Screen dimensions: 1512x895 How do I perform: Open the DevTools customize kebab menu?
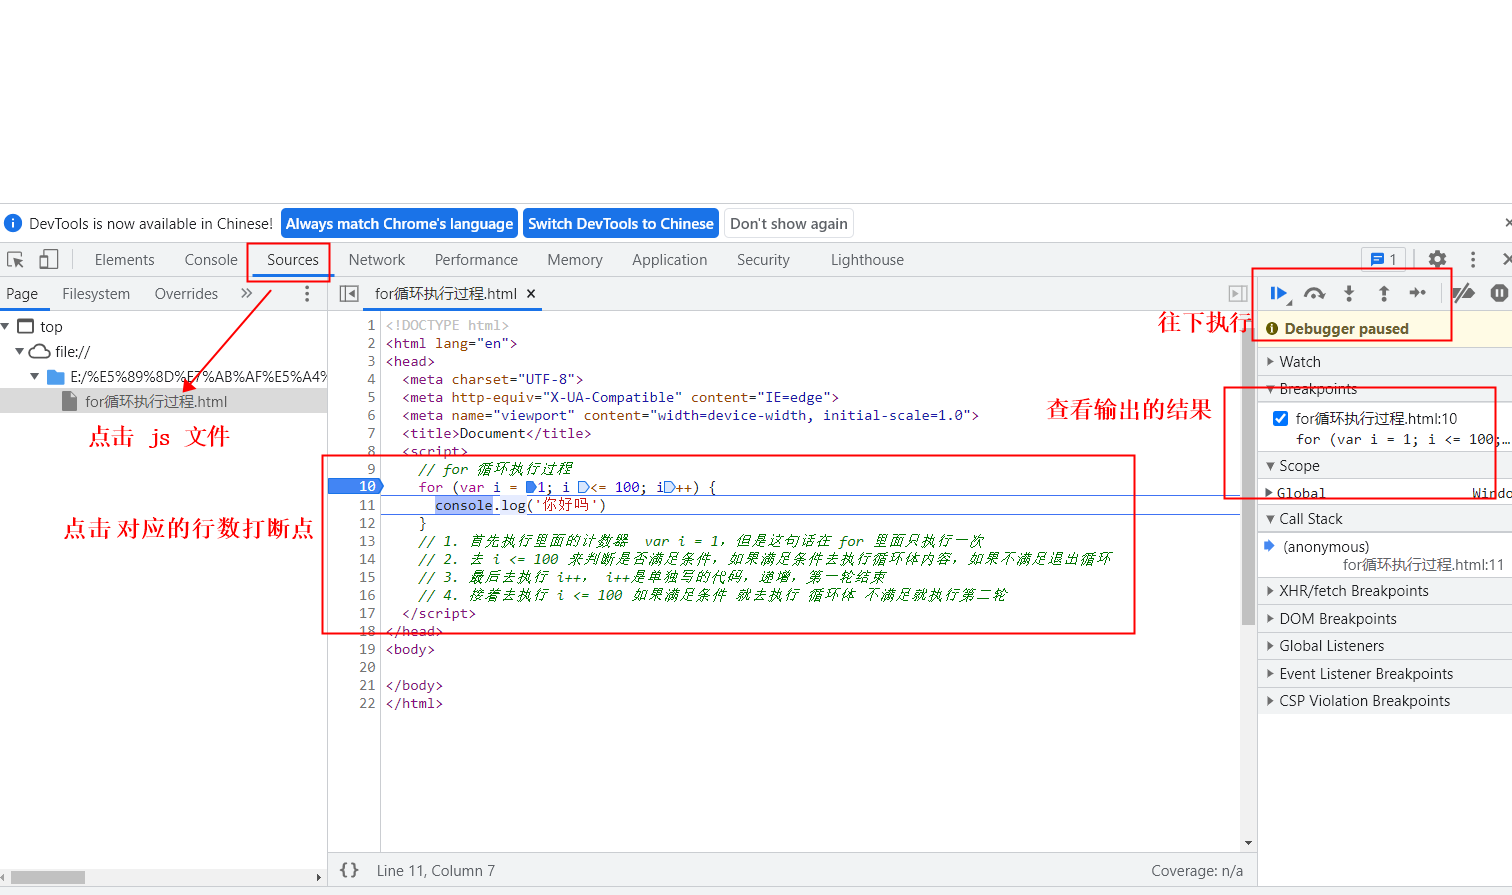1473,259
